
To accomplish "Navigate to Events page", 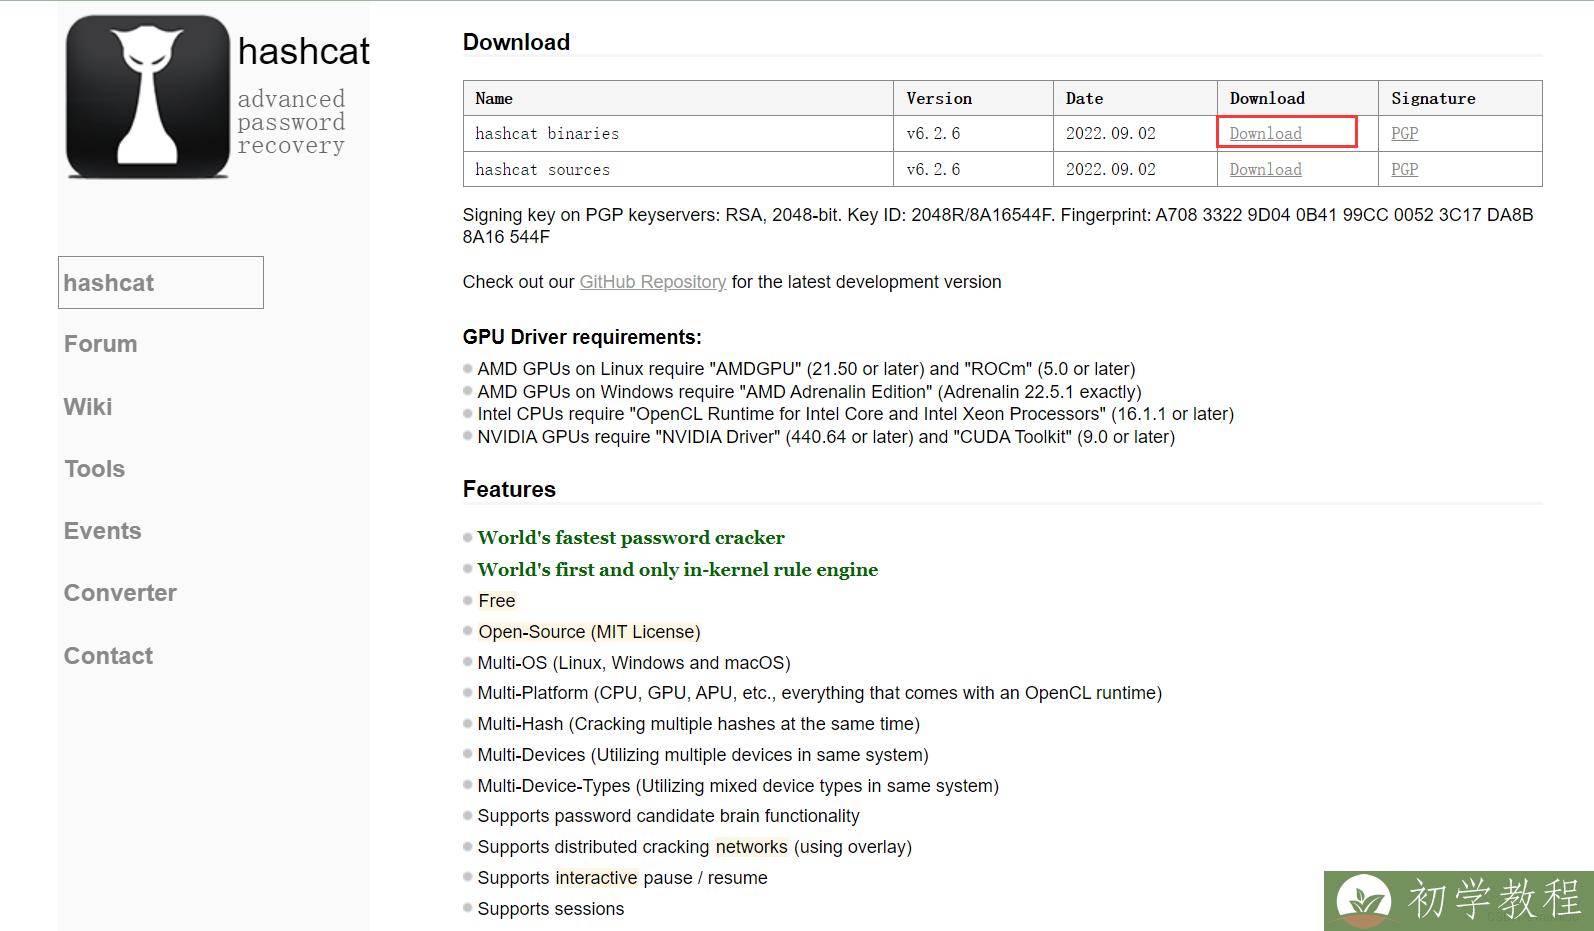I will [102, 531].
